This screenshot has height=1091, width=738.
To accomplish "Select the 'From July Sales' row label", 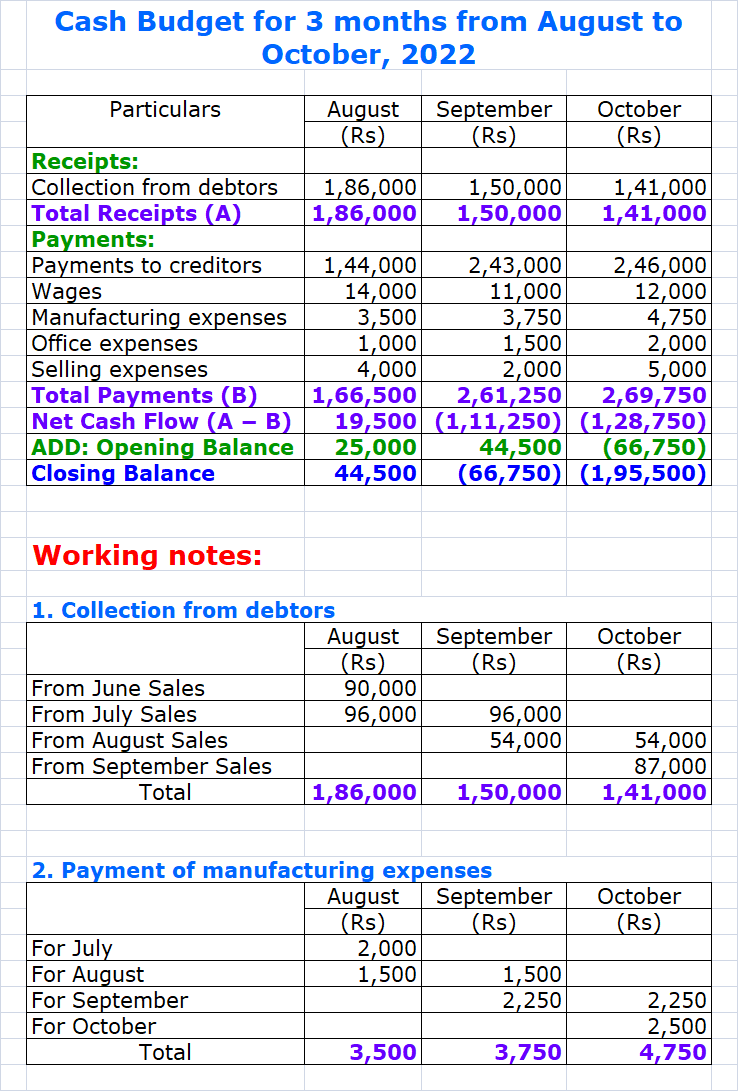I will click(114, 715).
